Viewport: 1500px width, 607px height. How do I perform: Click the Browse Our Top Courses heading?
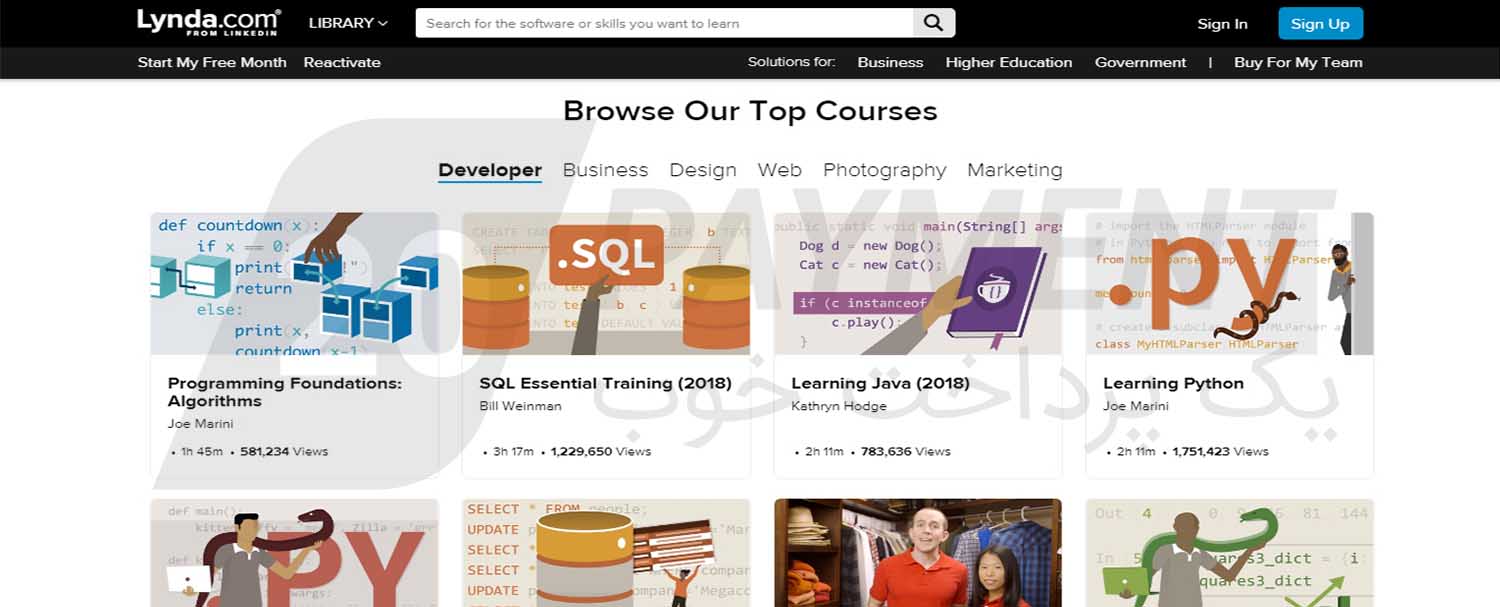750,110
